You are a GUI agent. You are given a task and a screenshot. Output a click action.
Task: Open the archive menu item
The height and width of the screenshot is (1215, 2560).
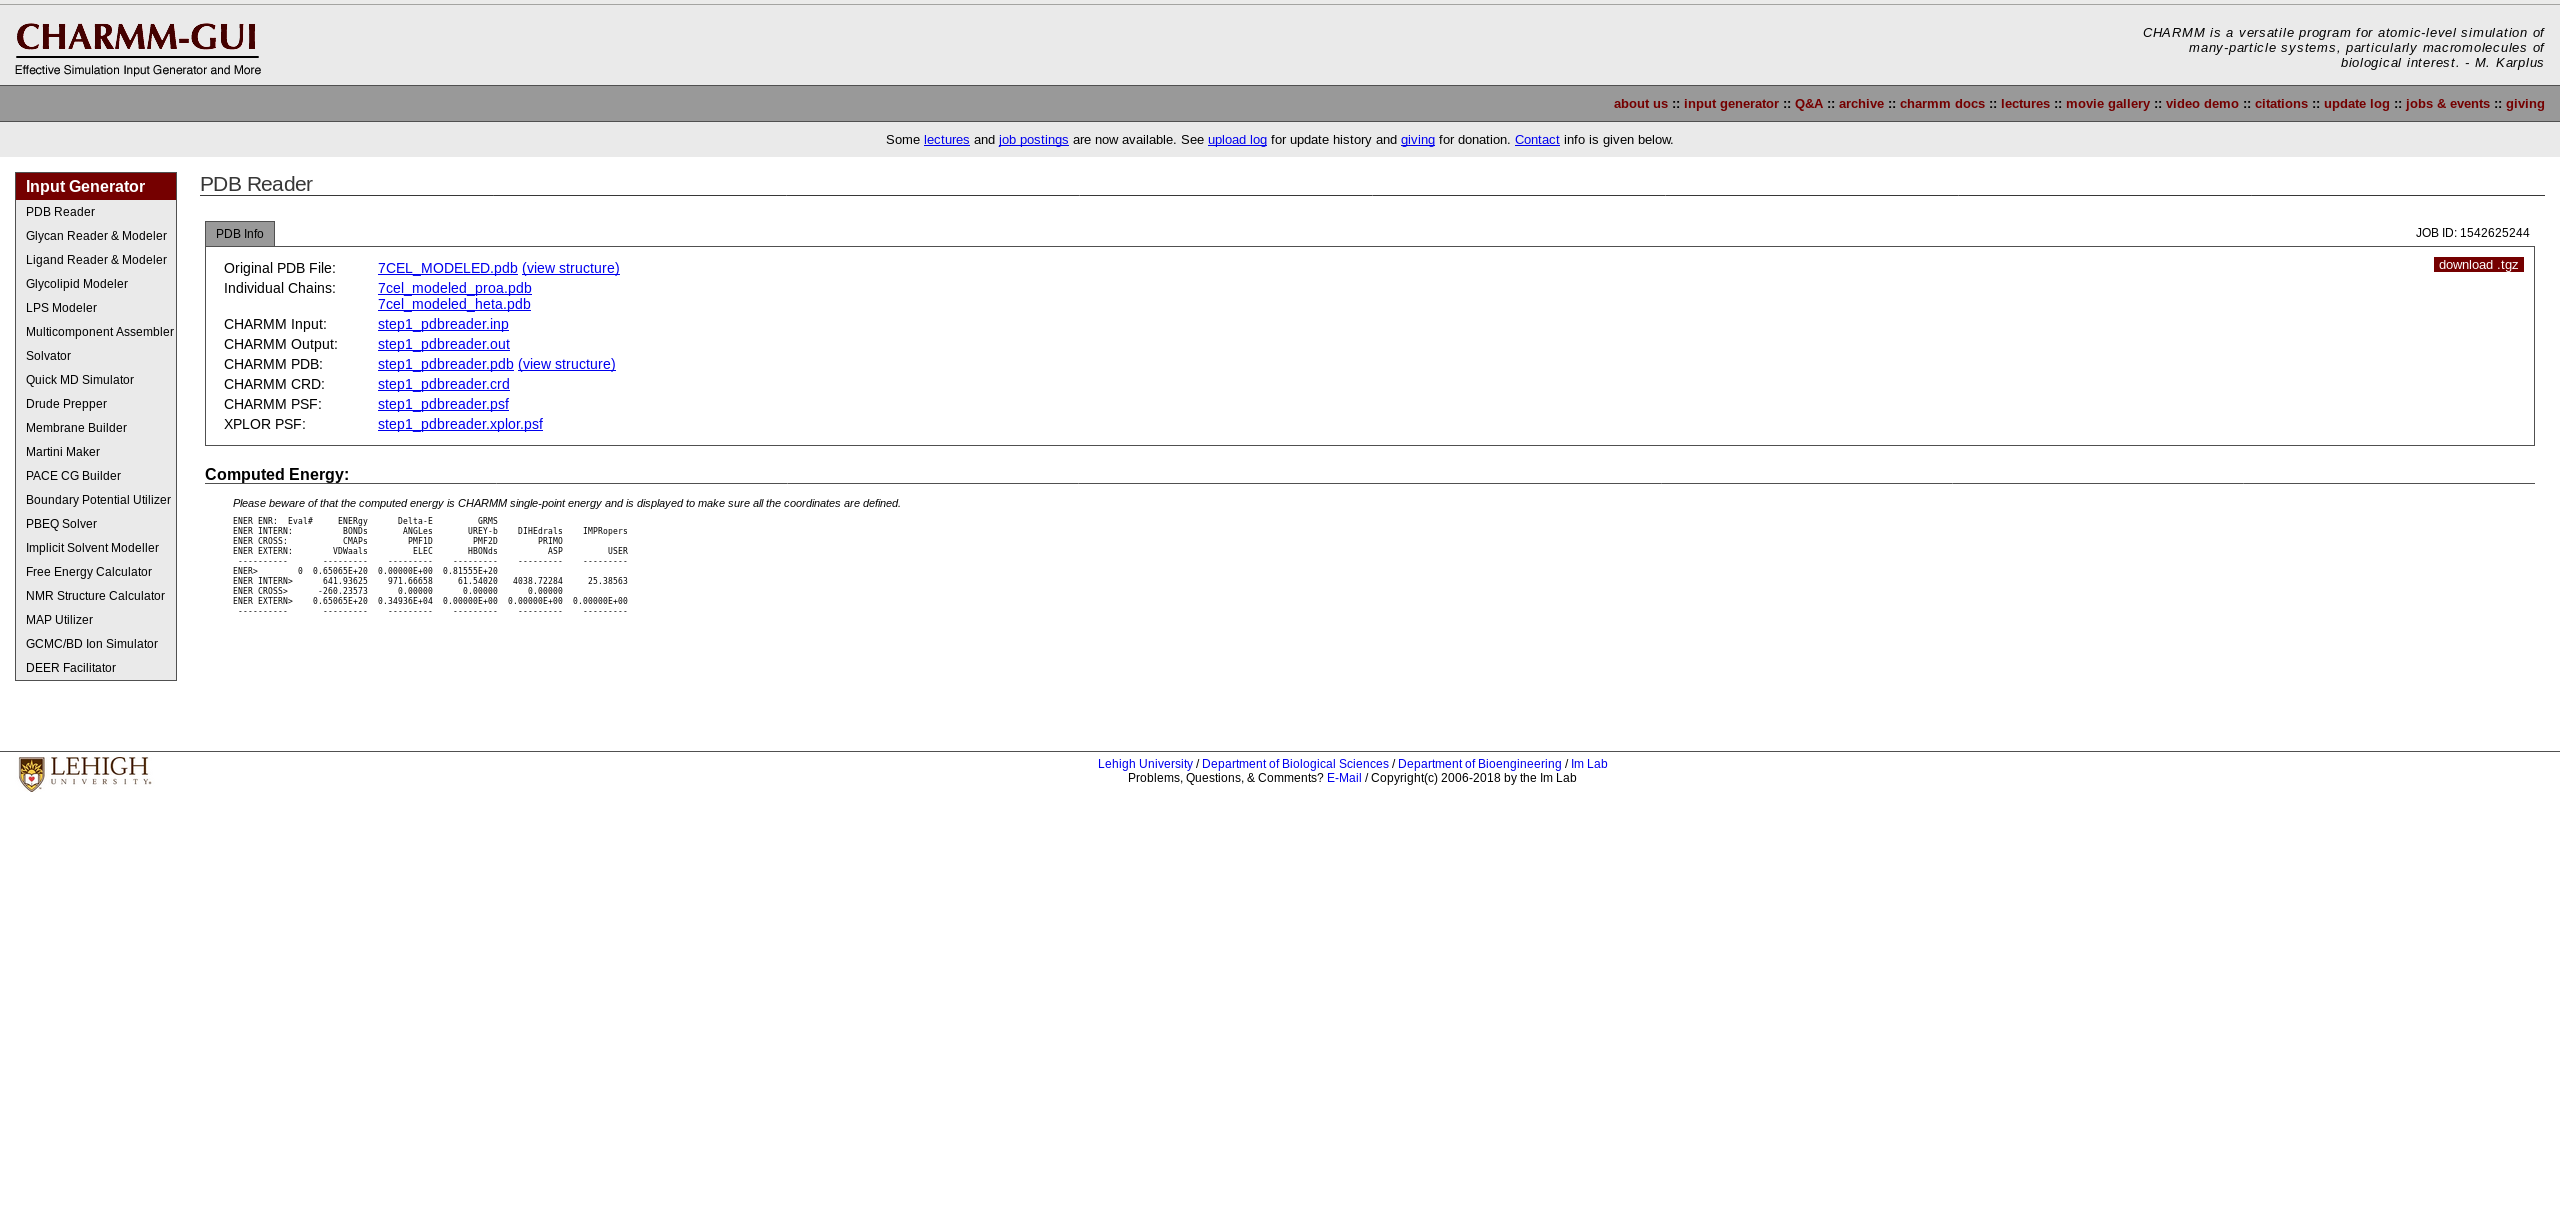(1861, 104)
